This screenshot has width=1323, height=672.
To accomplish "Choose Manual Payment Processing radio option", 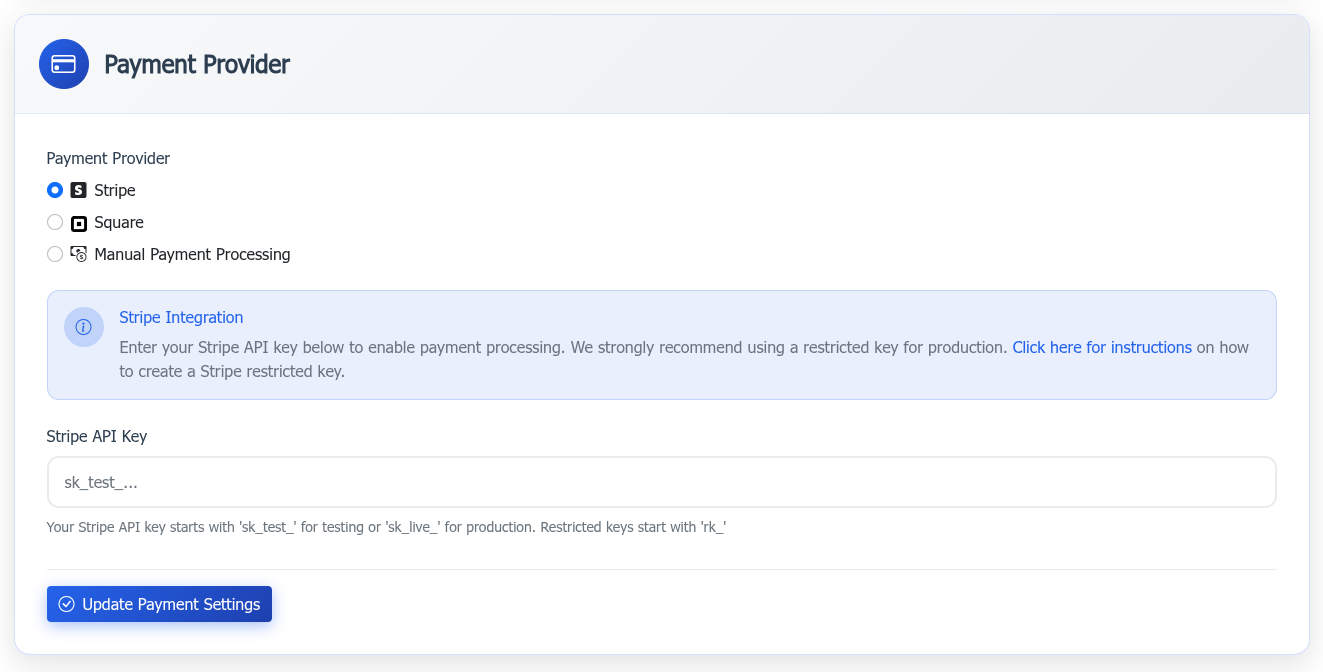I will coord(55,254).
